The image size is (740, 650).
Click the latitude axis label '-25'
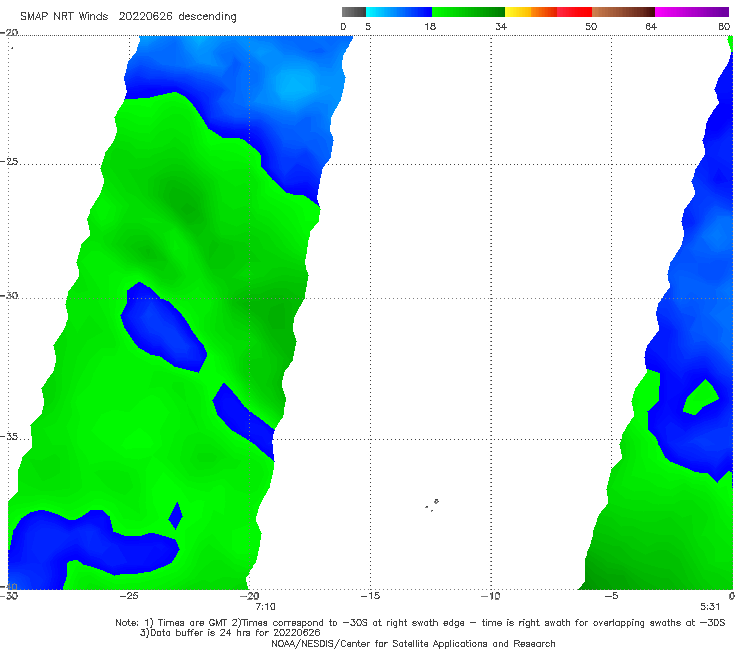pos(9,162)
